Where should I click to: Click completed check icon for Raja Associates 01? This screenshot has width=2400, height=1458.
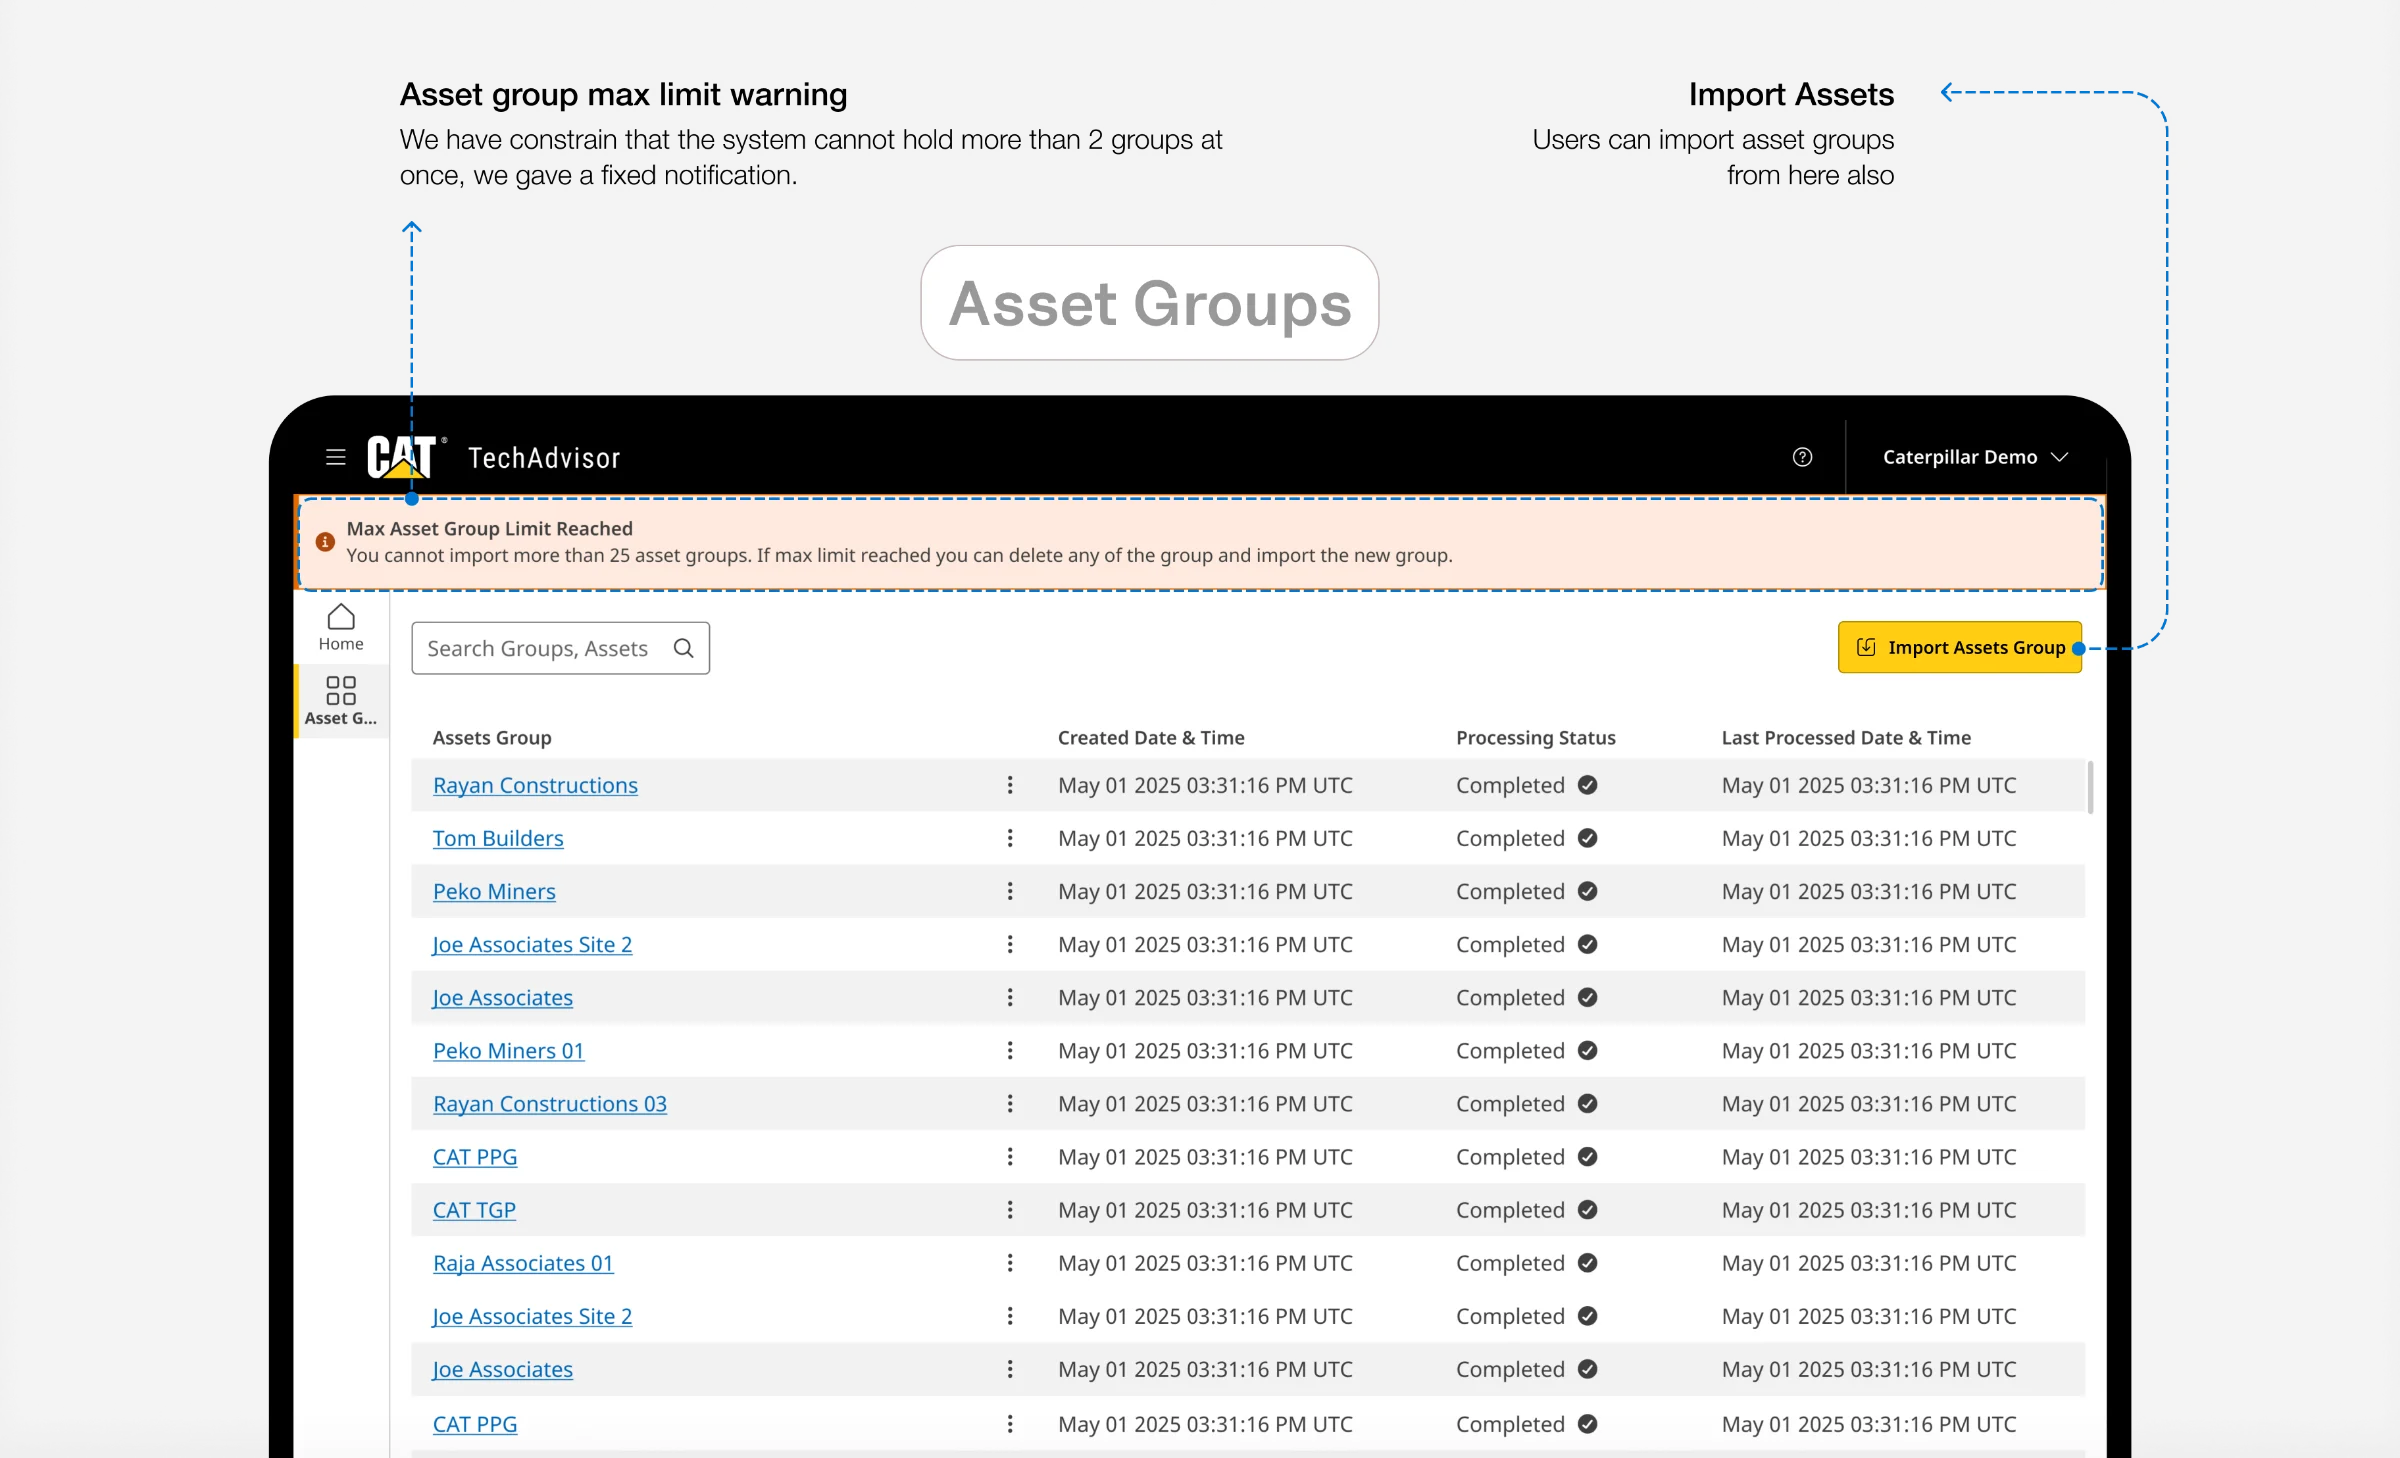tap(1587, 1263)
